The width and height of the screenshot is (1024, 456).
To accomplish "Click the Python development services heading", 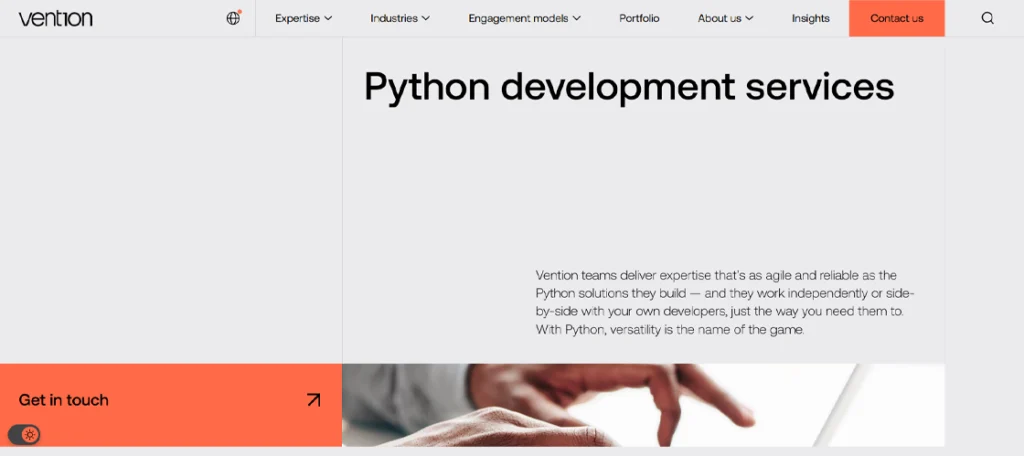I will coord(628,87).
